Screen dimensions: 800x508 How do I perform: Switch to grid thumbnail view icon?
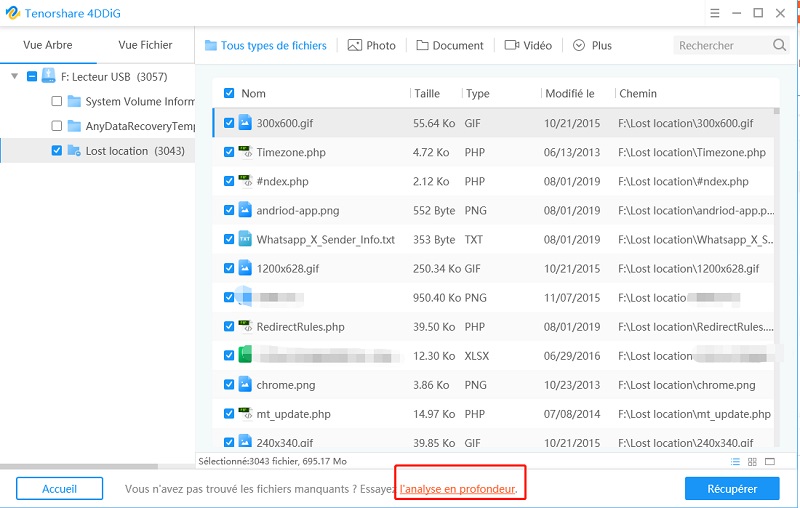752,462
